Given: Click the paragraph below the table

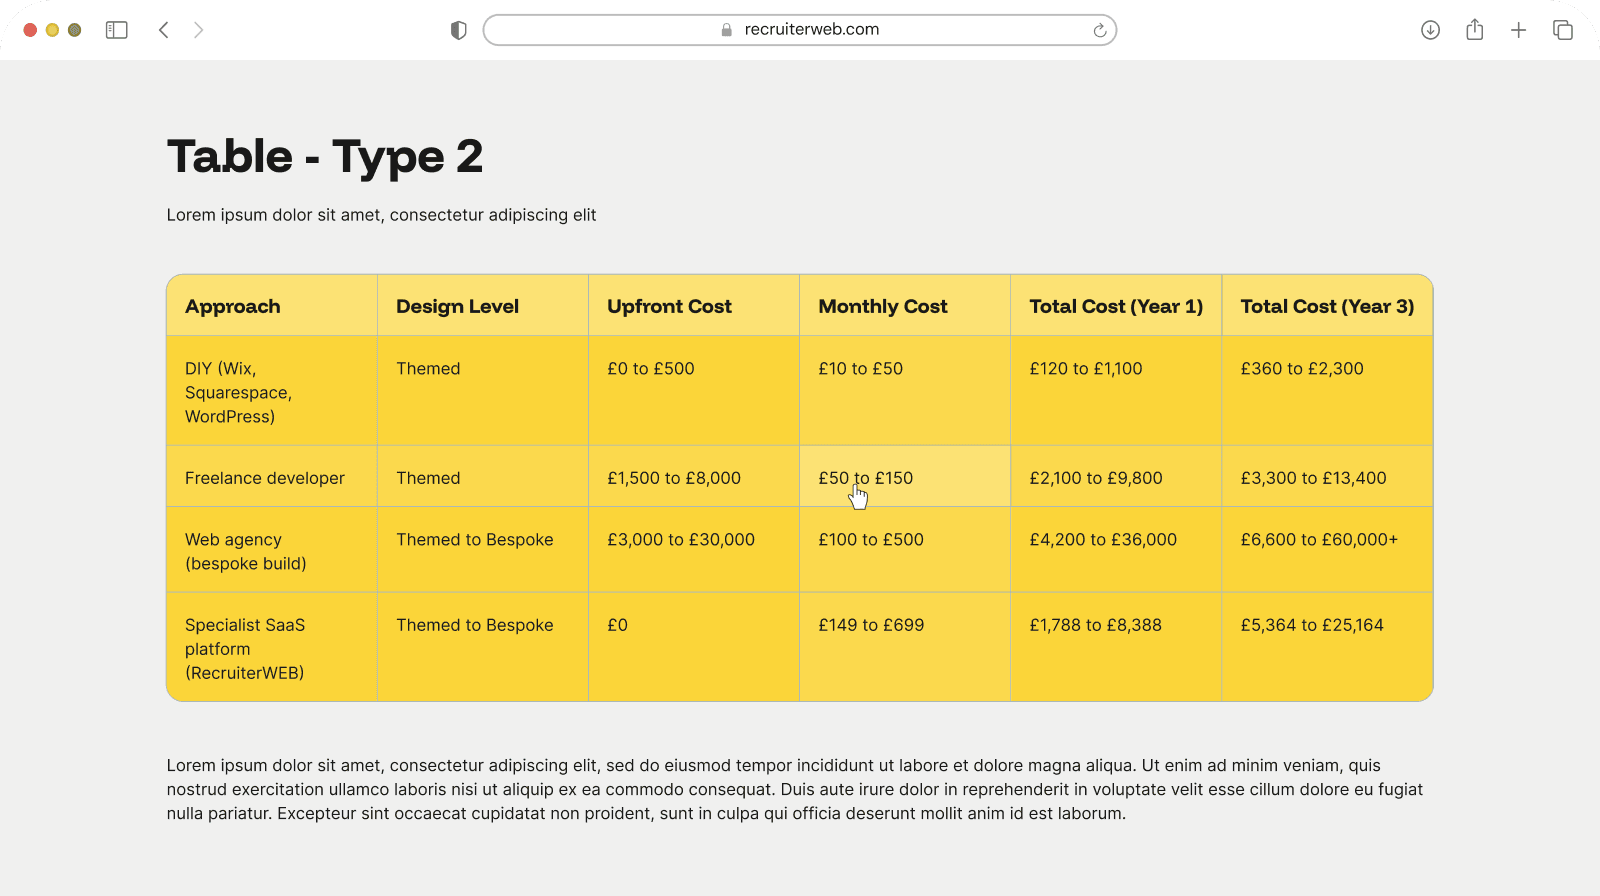Looking at the screenshot, I should coord(795,789).
